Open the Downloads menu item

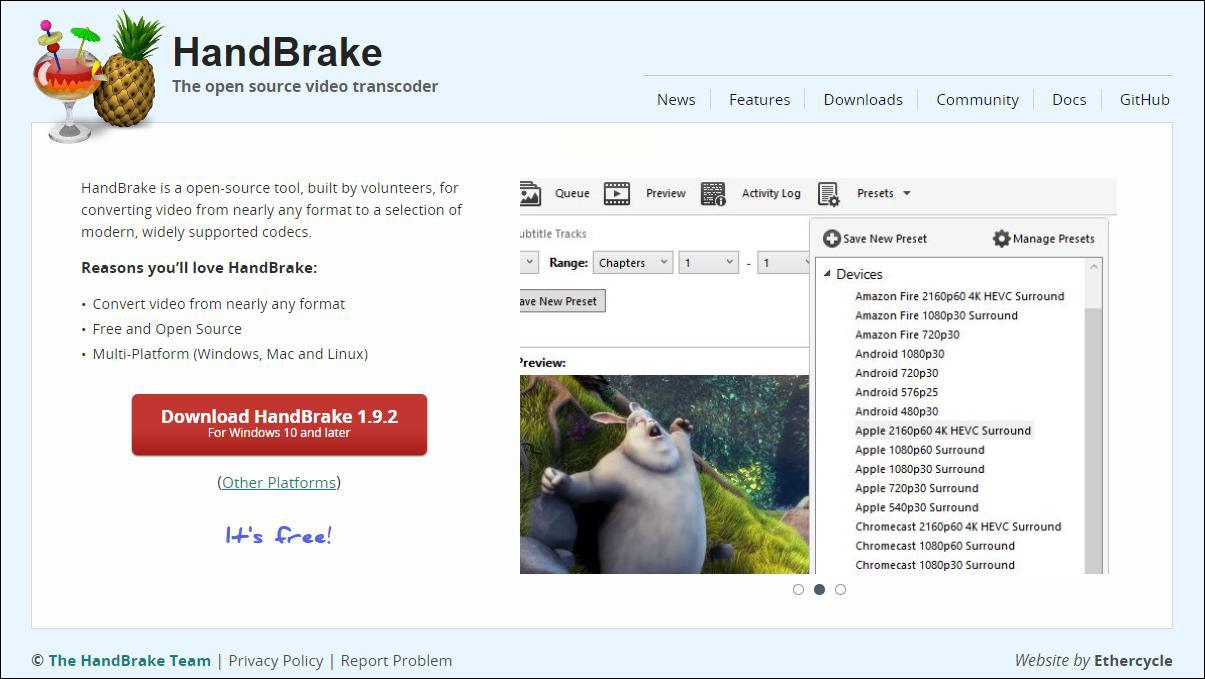[x=863, y=99]
